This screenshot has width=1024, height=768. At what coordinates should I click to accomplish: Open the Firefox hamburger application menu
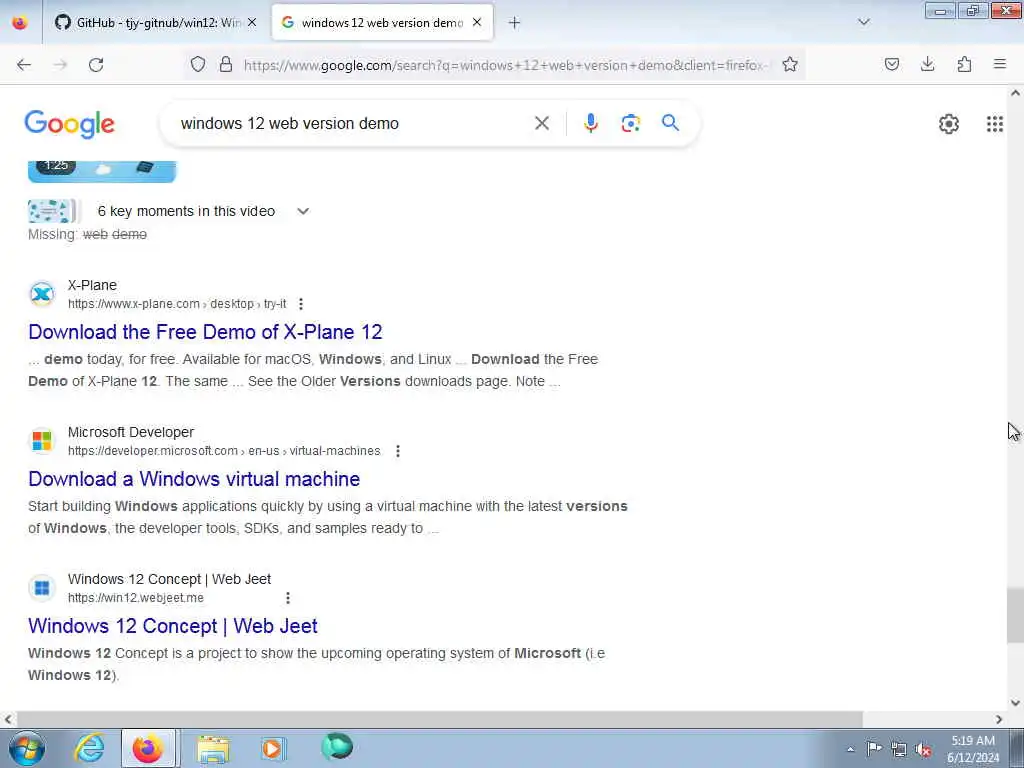point(1000,64)
